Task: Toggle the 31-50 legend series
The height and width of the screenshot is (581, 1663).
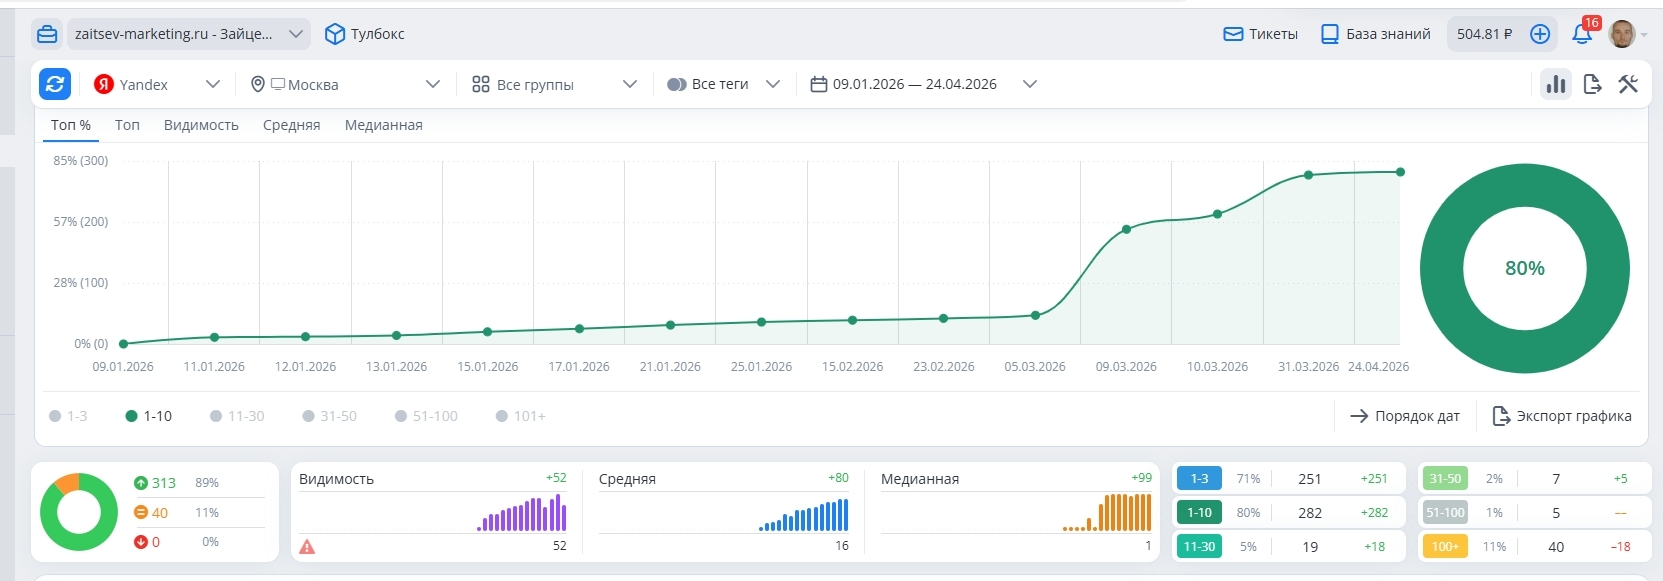Action: pyautogui.click(x=329, y=416)
